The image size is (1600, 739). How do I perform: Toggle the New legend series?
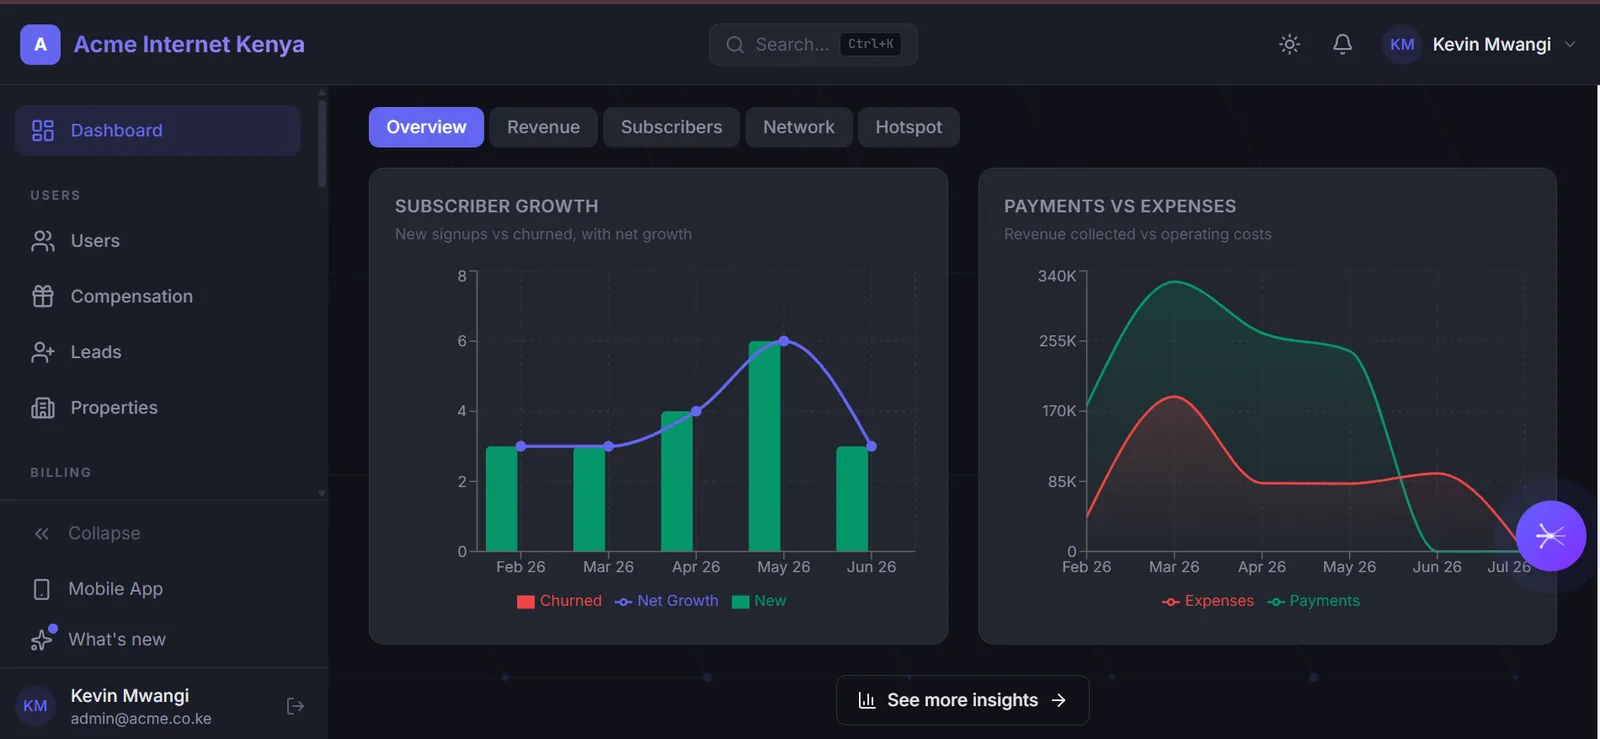click(759, 601)
